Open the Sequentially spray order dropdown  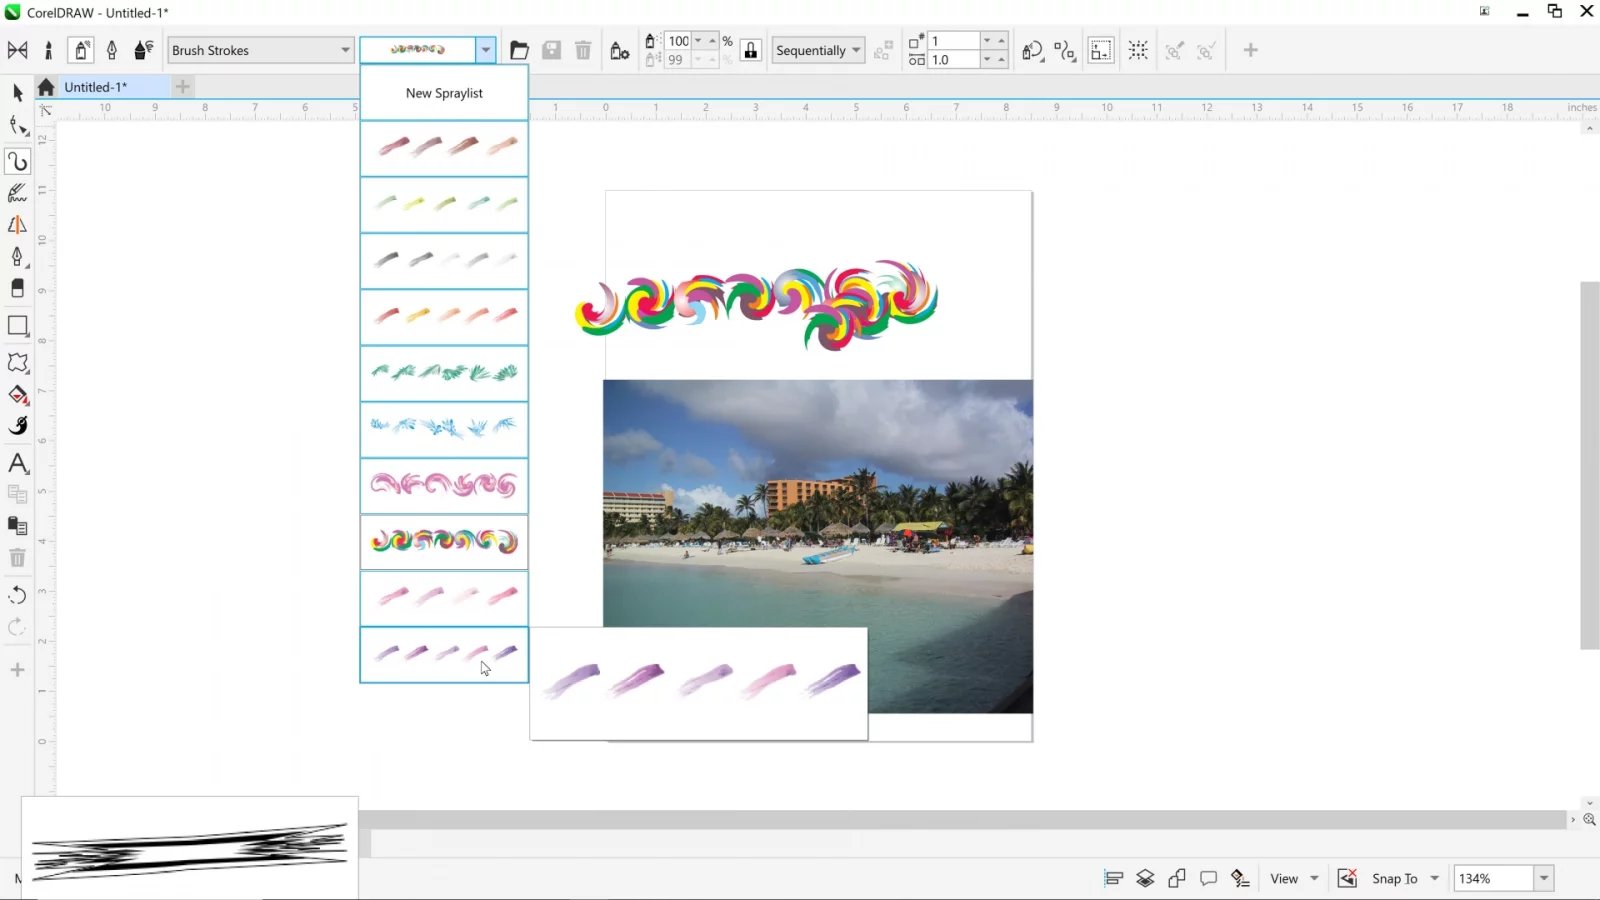818,50
